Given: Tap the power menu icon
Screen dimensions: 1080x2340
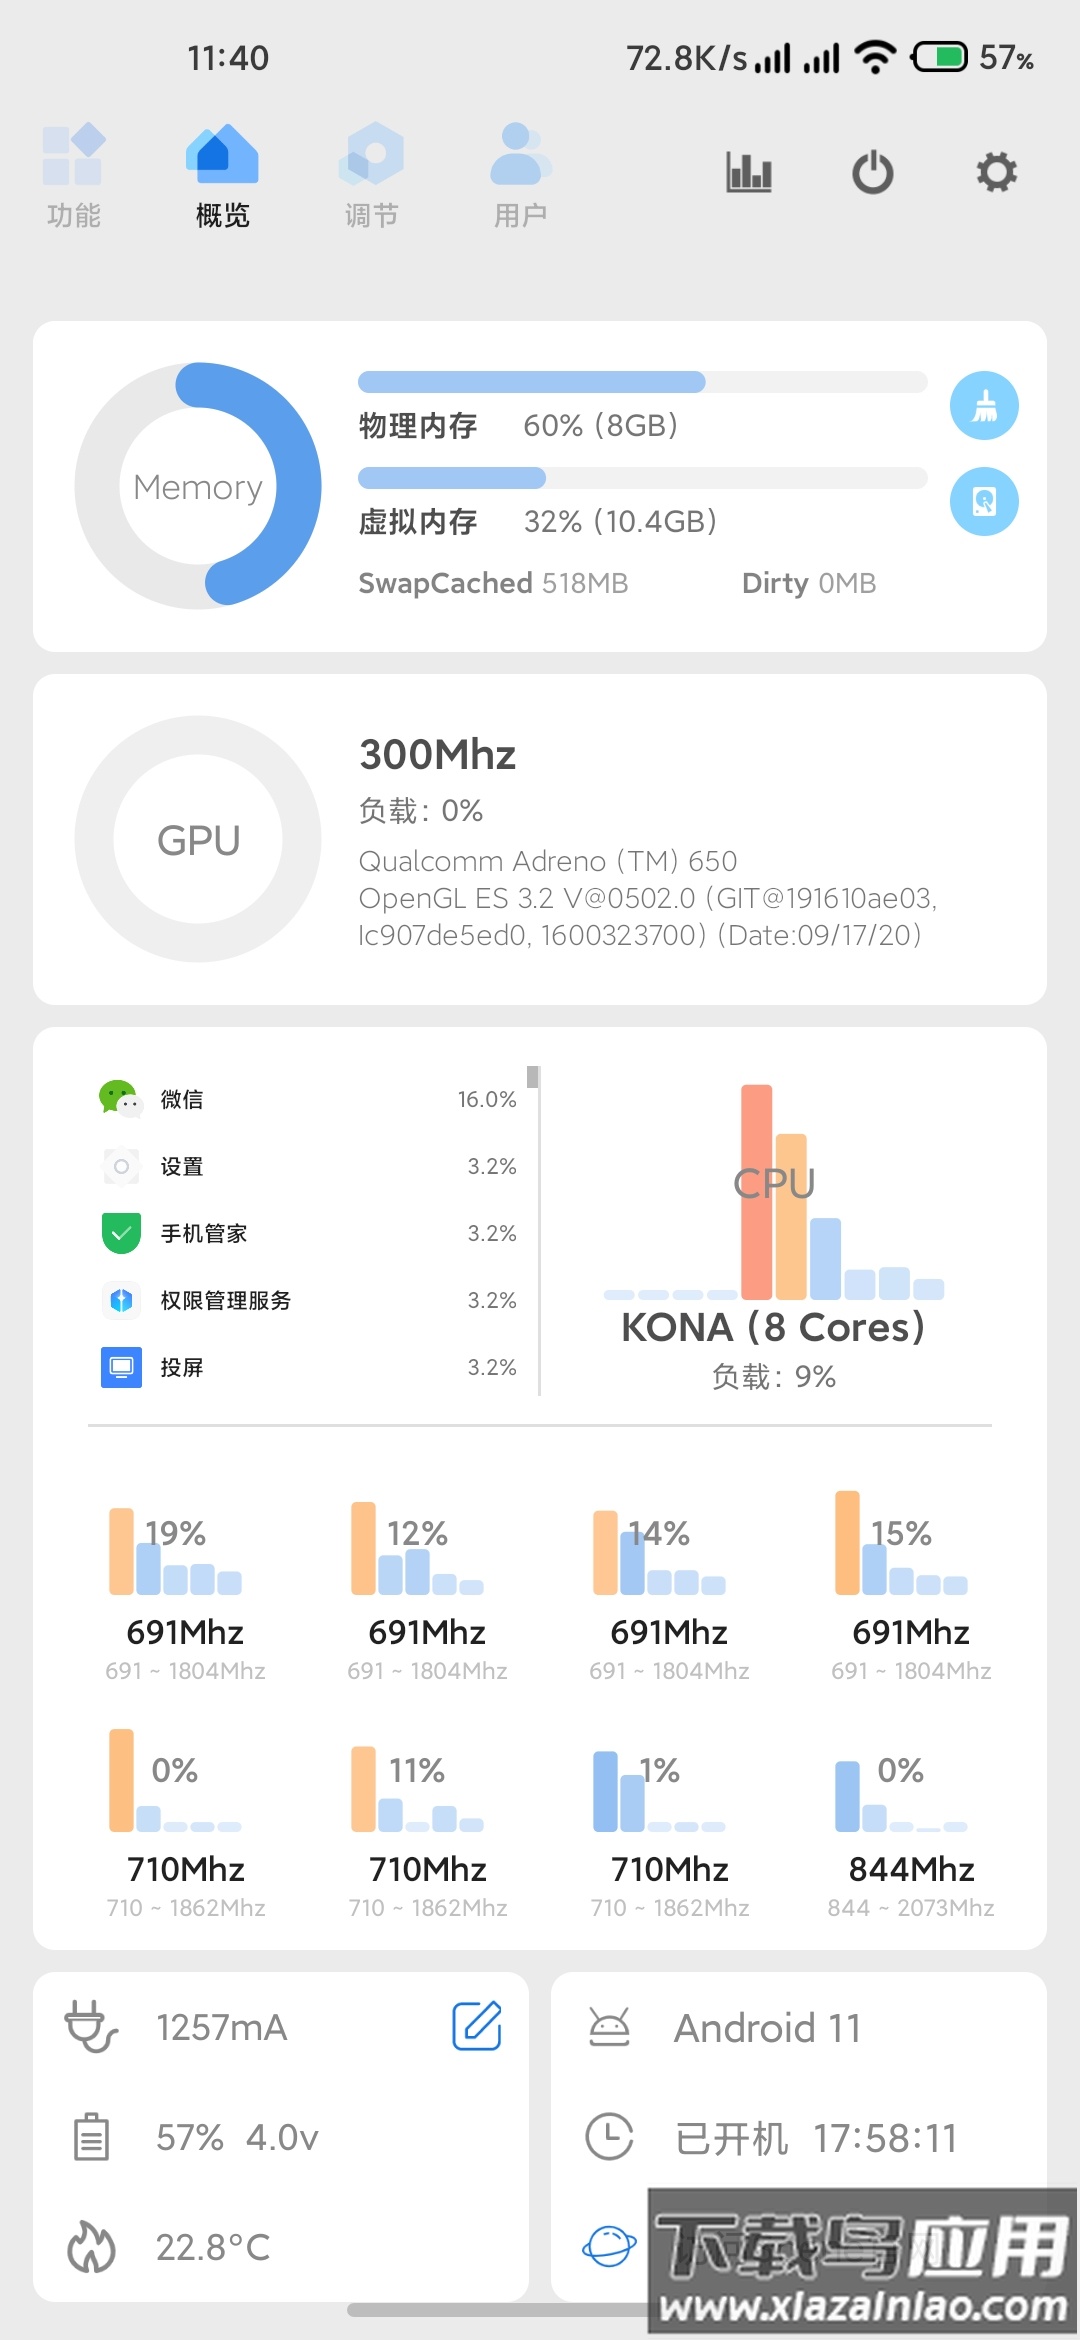Looking at the screenshot, I should 873,172.
